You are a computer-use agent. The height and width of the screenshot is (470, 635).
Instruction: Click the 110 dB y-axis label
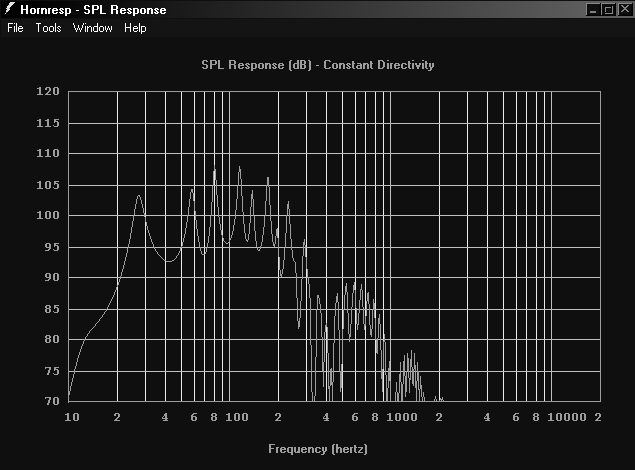coord(48,153)
